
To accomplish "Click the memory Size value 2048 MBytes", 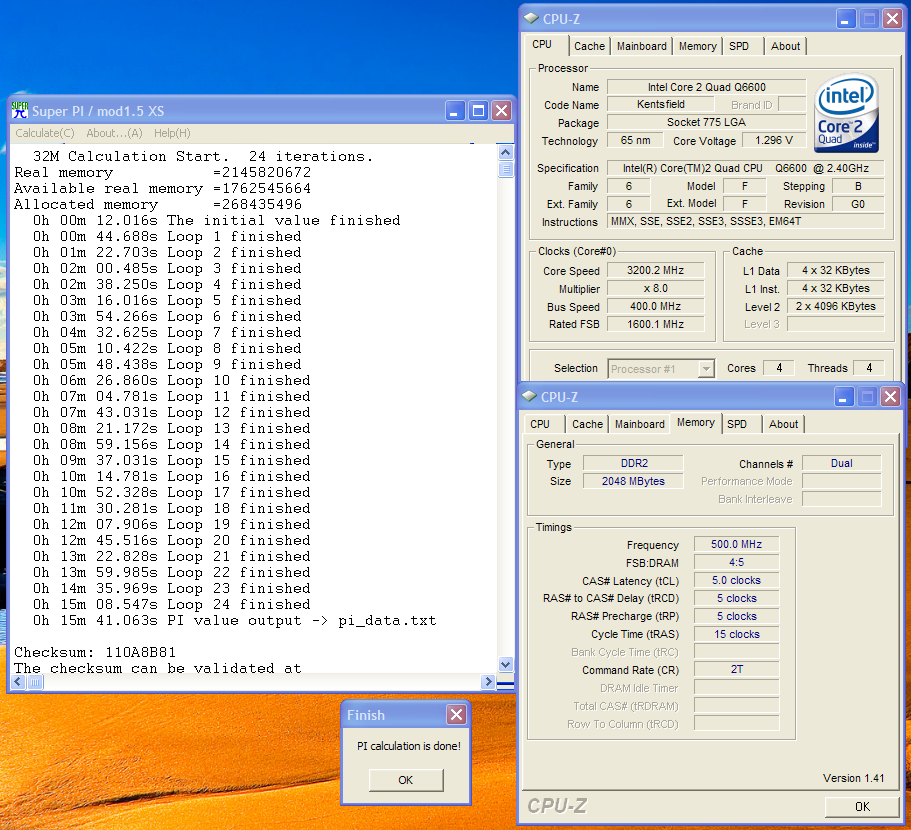I will point(634,482).
